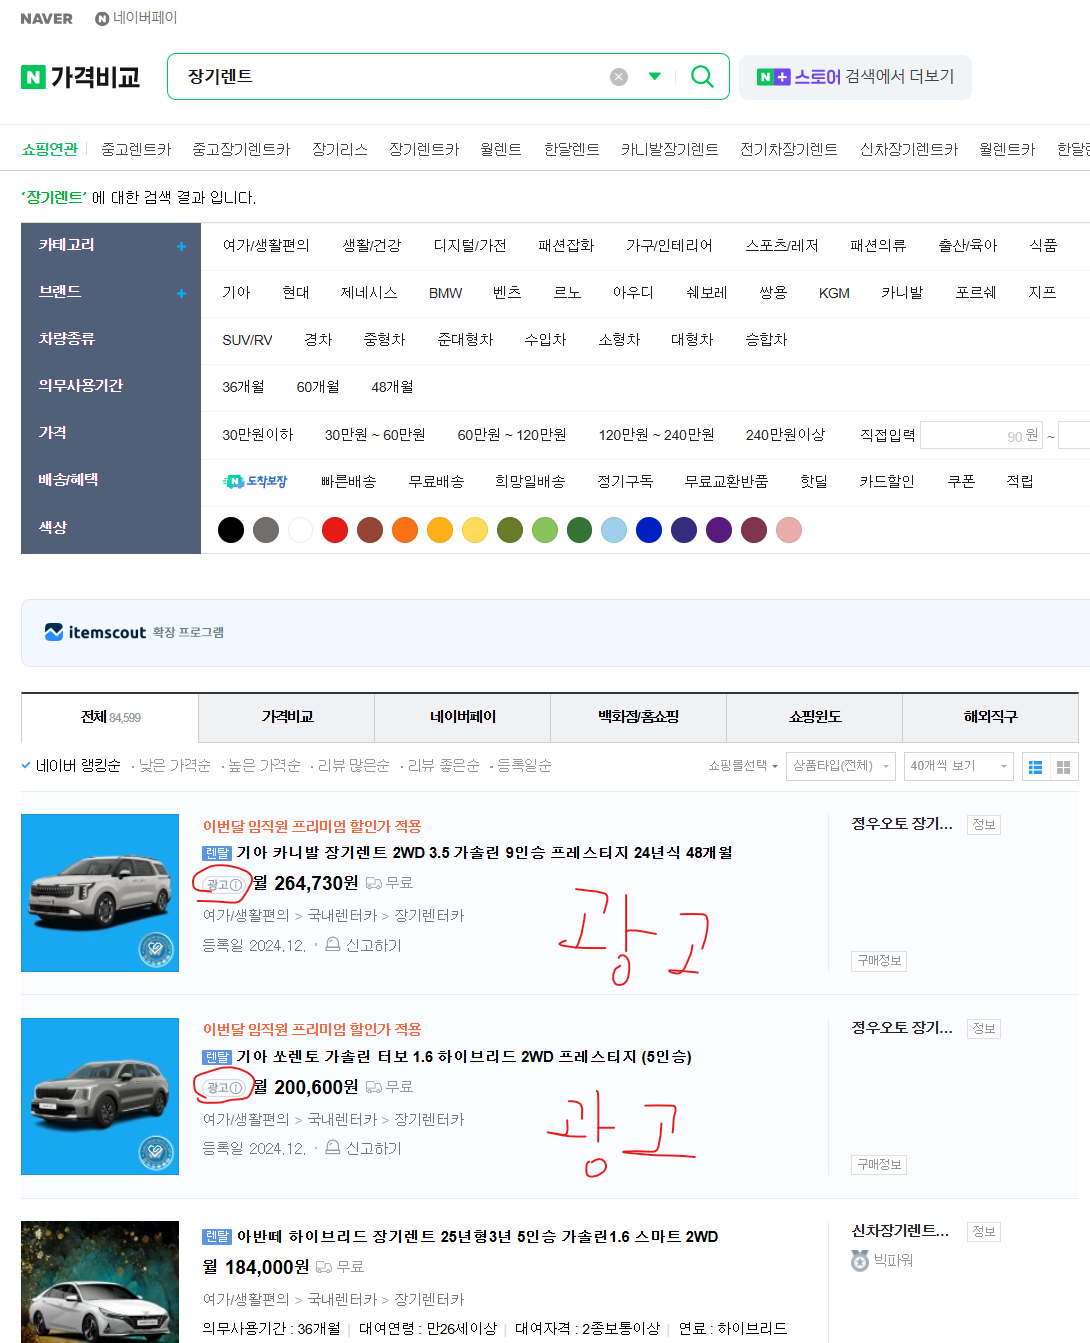Click the green magnifier search icon
This screenshot has width=1090, height=1343.
click(702, 77)
